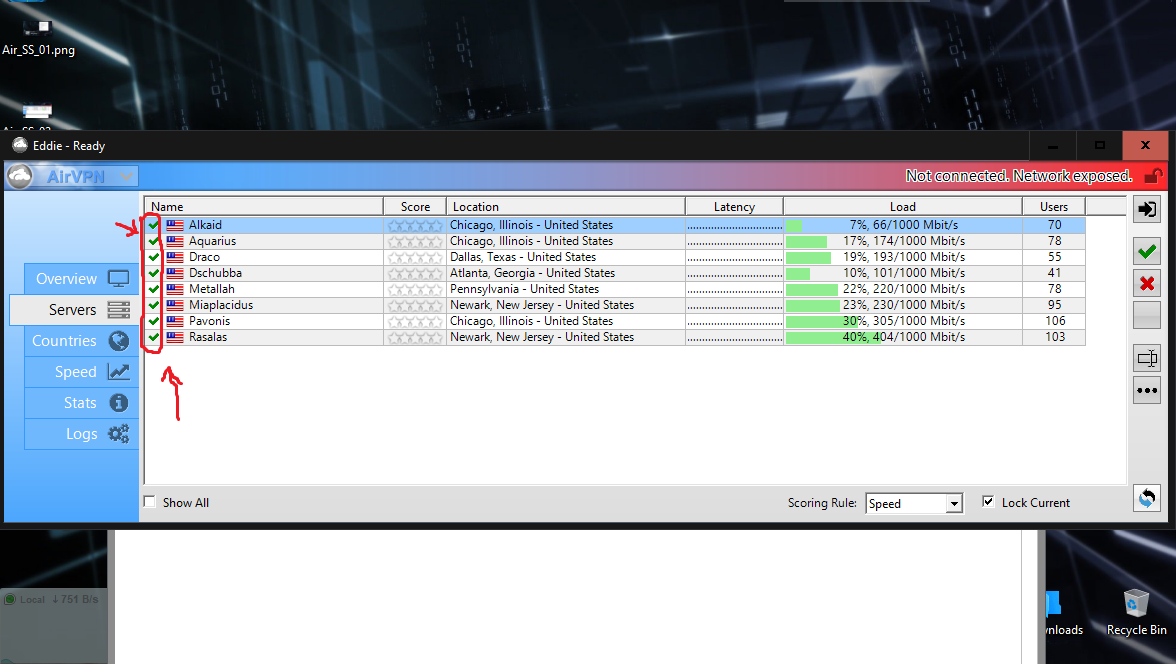Click the green check next to Miaplacidus
The height and width of the screenshot is (664, 1176).
[x=154, y=305]
